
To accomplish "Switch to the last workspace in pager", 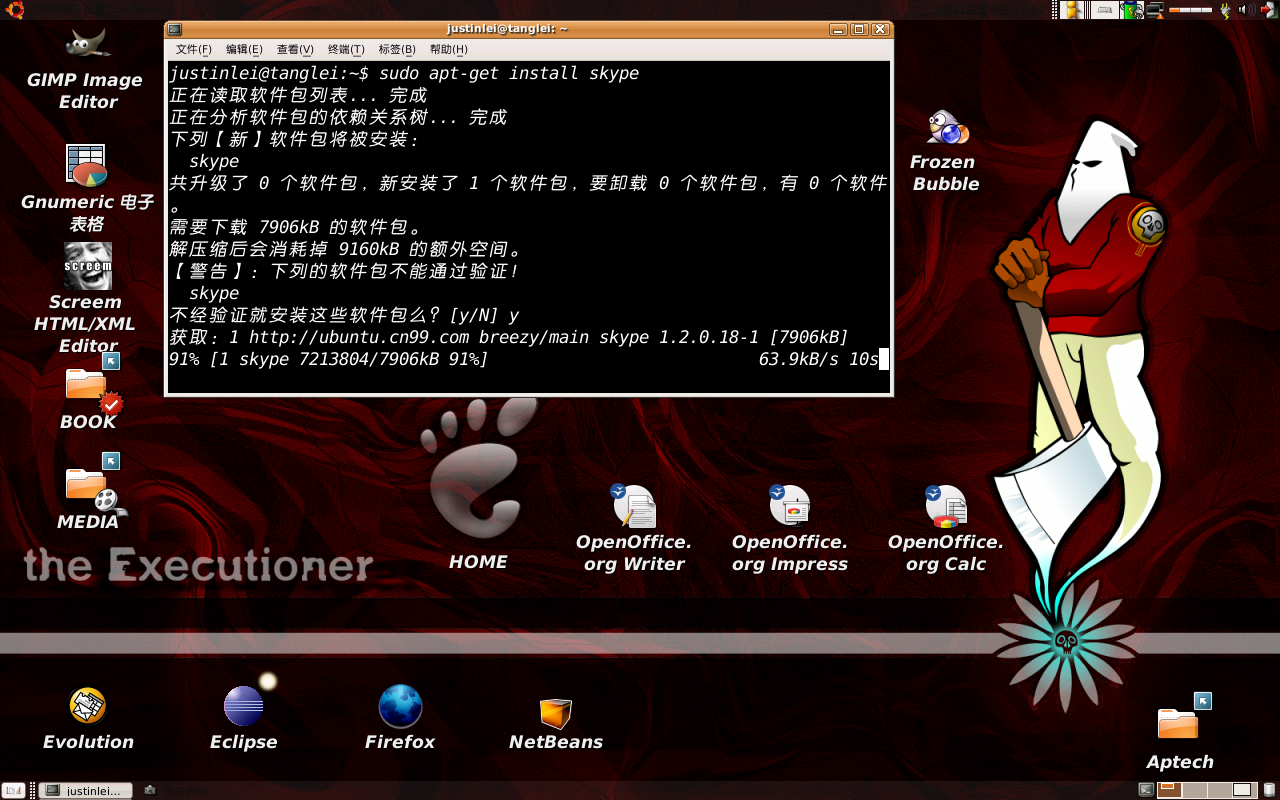I will click(1245, 790).
